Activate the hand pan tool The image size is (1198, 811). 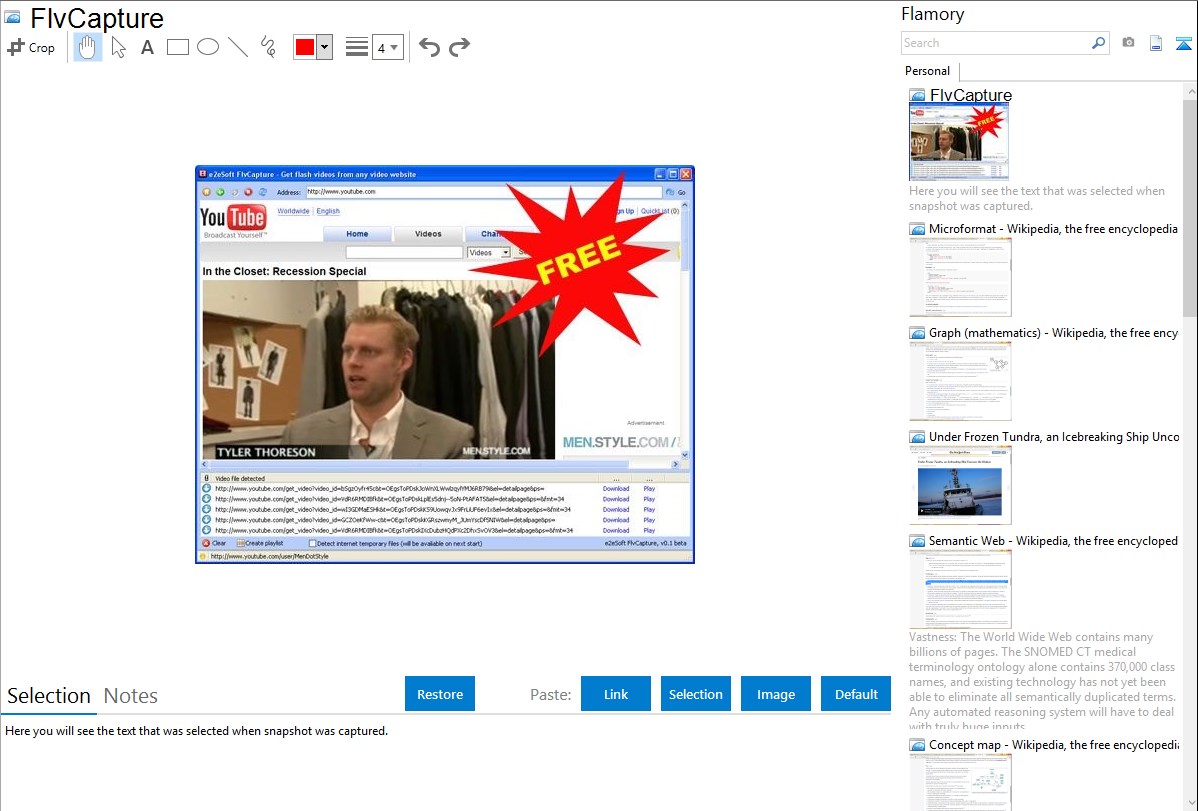click(87, 47)
